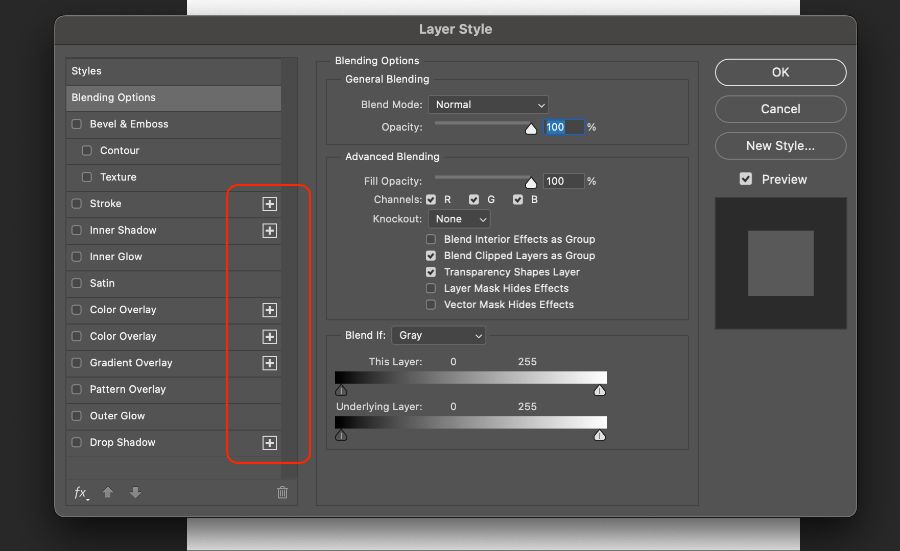Viewport: 900px width, 551px height.
Task: Open the Blend If Gray dropdown
Action: point(439,335)
